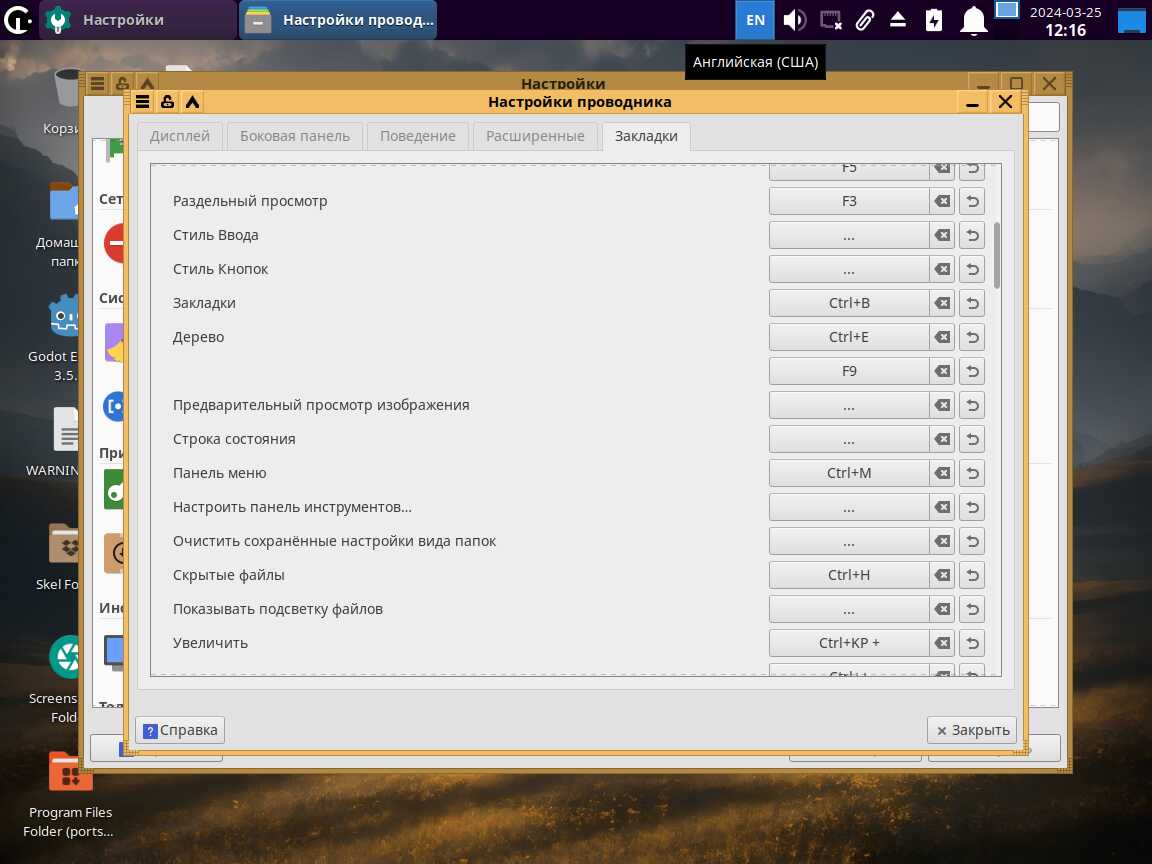Select the Дерево row label

[x=198, y=337]
